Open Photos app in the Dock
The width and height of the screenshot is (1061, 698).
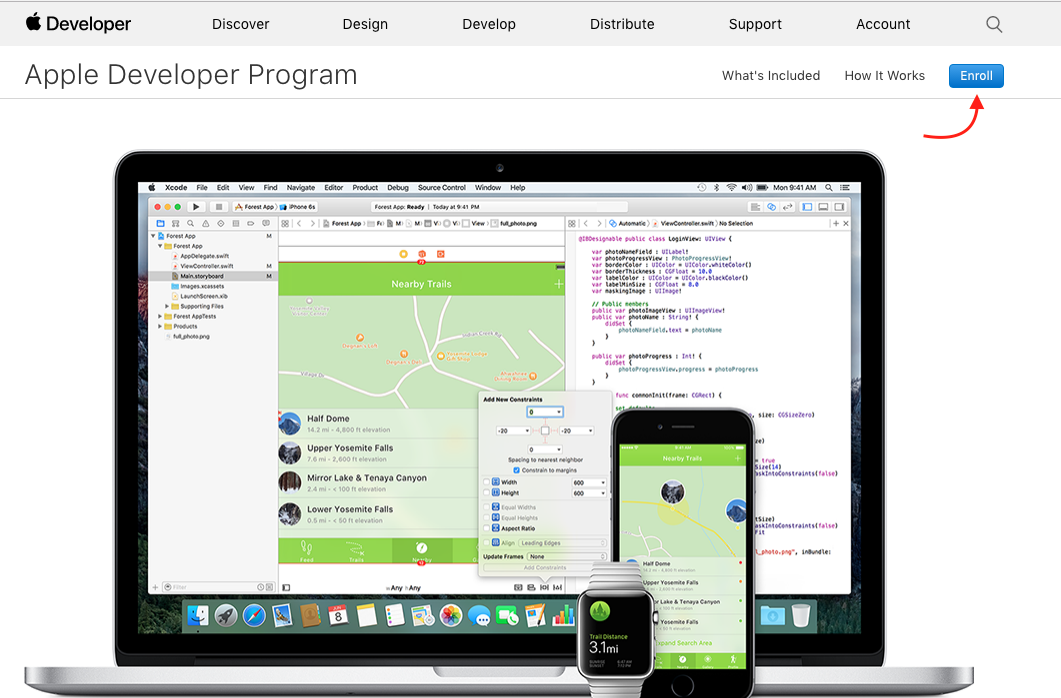451,616
